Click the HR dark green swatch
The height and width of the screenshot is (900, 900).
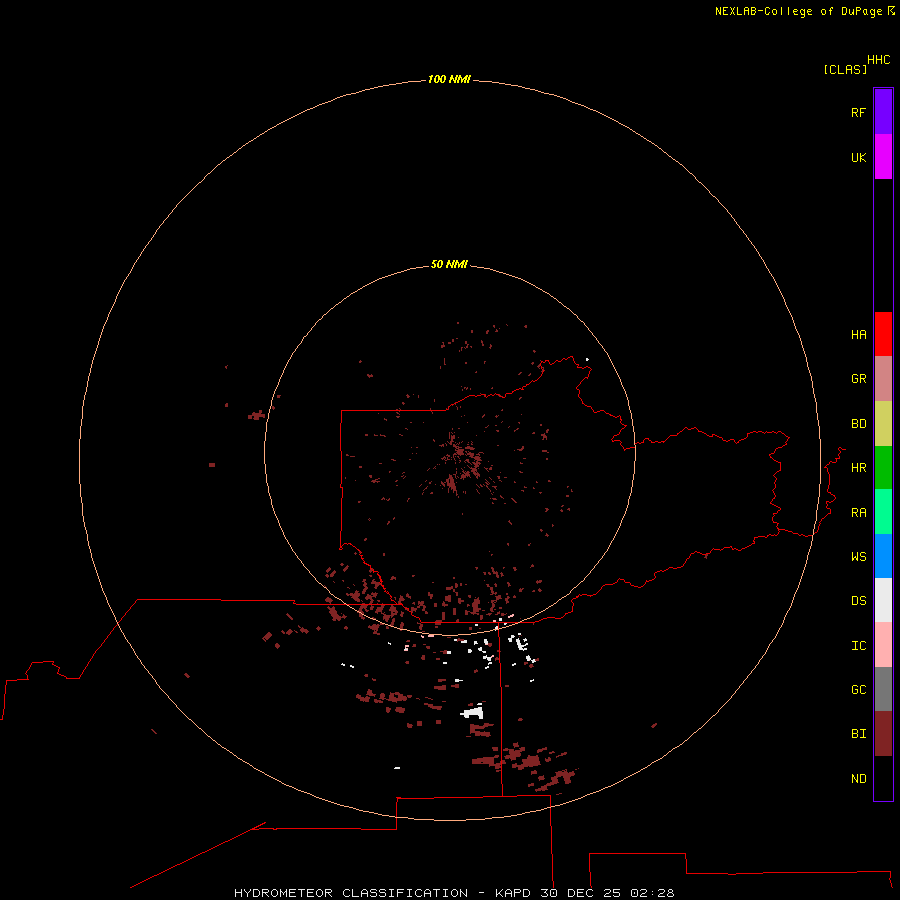[x=883, y=468]
